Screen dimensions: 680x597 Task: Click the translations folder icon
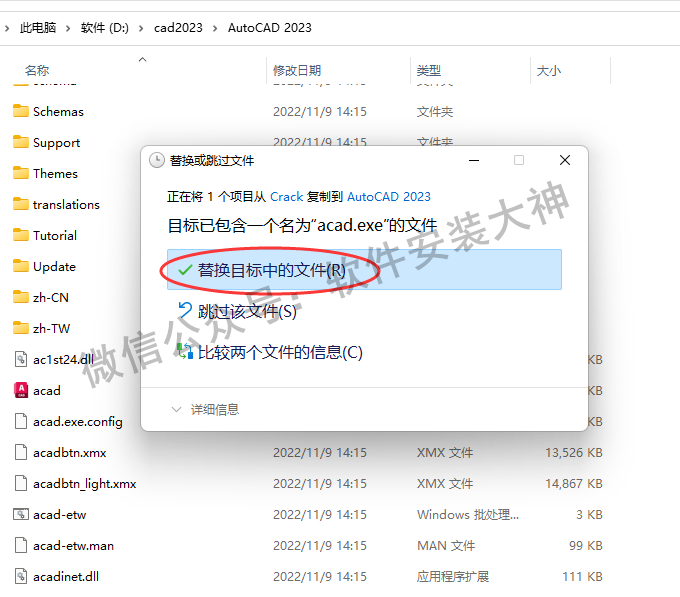point(20,204)
